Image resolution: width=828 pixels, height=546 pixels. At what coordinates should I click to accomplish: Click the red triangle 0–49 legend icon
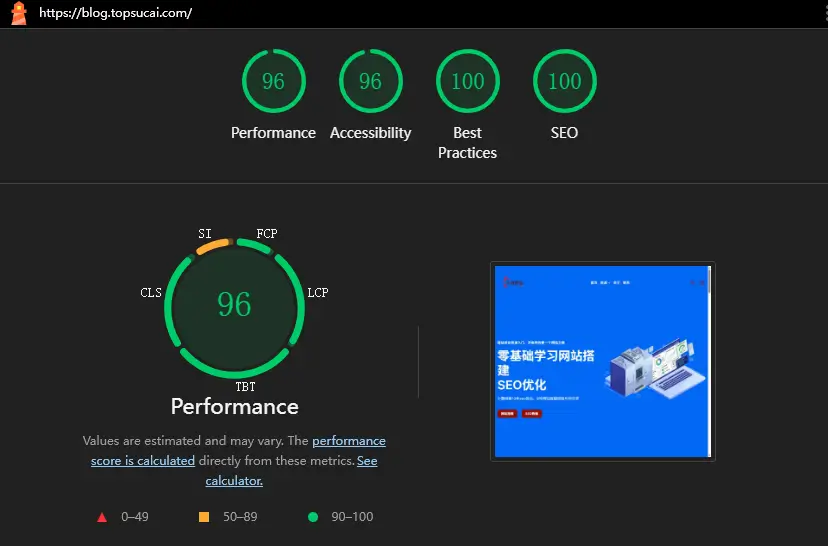[x=102, y=517]
